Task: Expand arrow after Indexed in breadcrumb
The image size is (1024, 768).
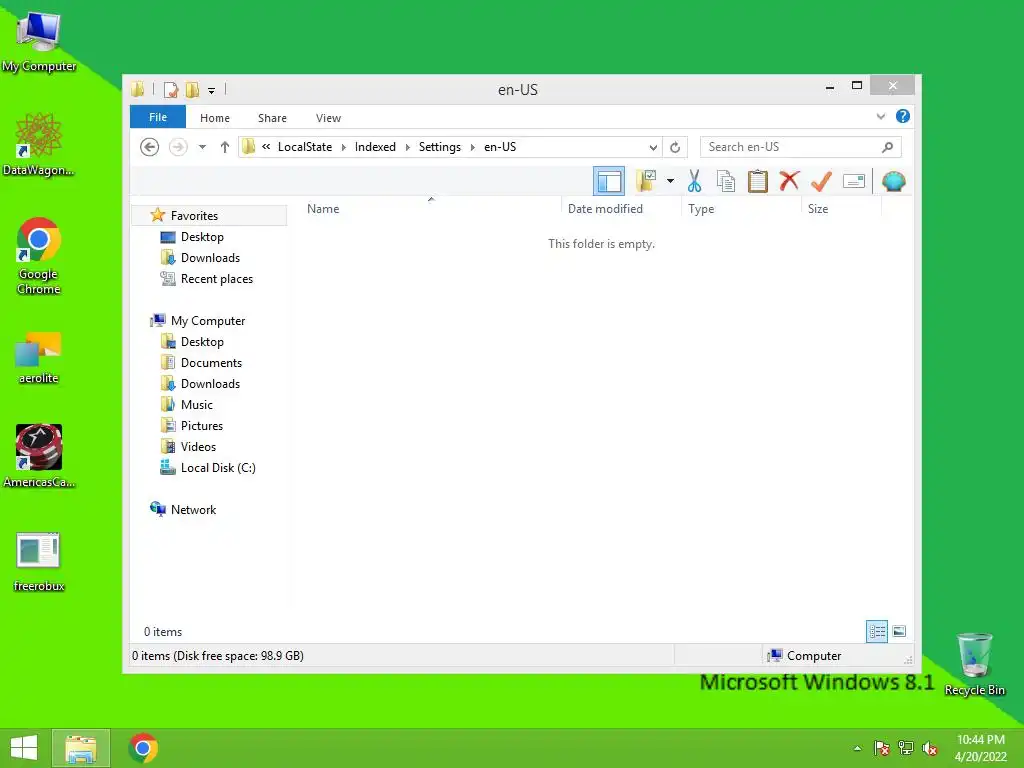Action: [408, 147]
